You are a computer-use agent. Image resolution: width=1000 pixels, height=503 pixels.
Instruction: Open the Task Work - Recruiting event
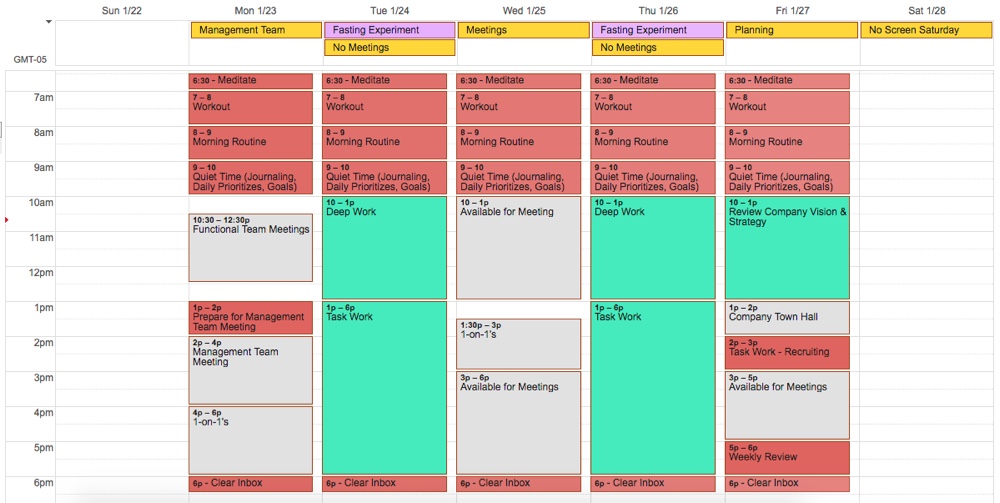[x=787, y=352]
